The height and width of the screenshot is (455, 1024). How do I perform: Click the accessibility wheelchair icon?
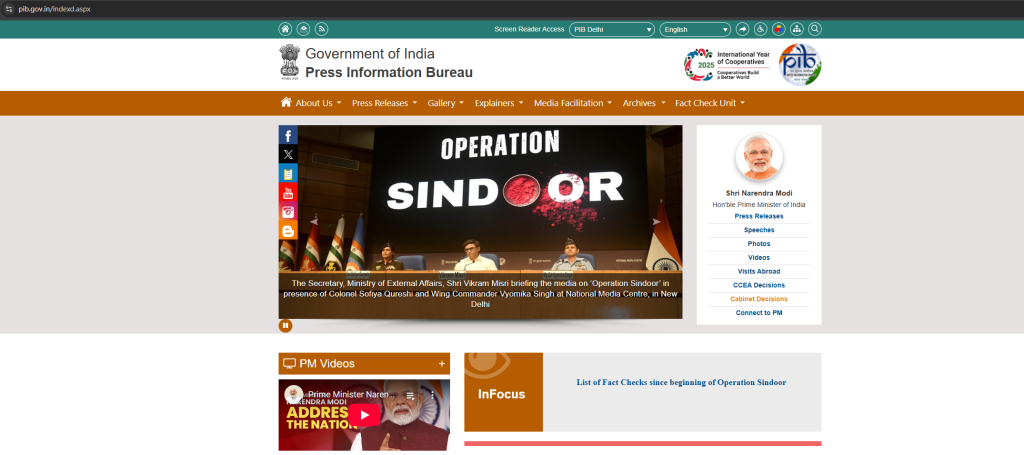click(x=760, y=29)
